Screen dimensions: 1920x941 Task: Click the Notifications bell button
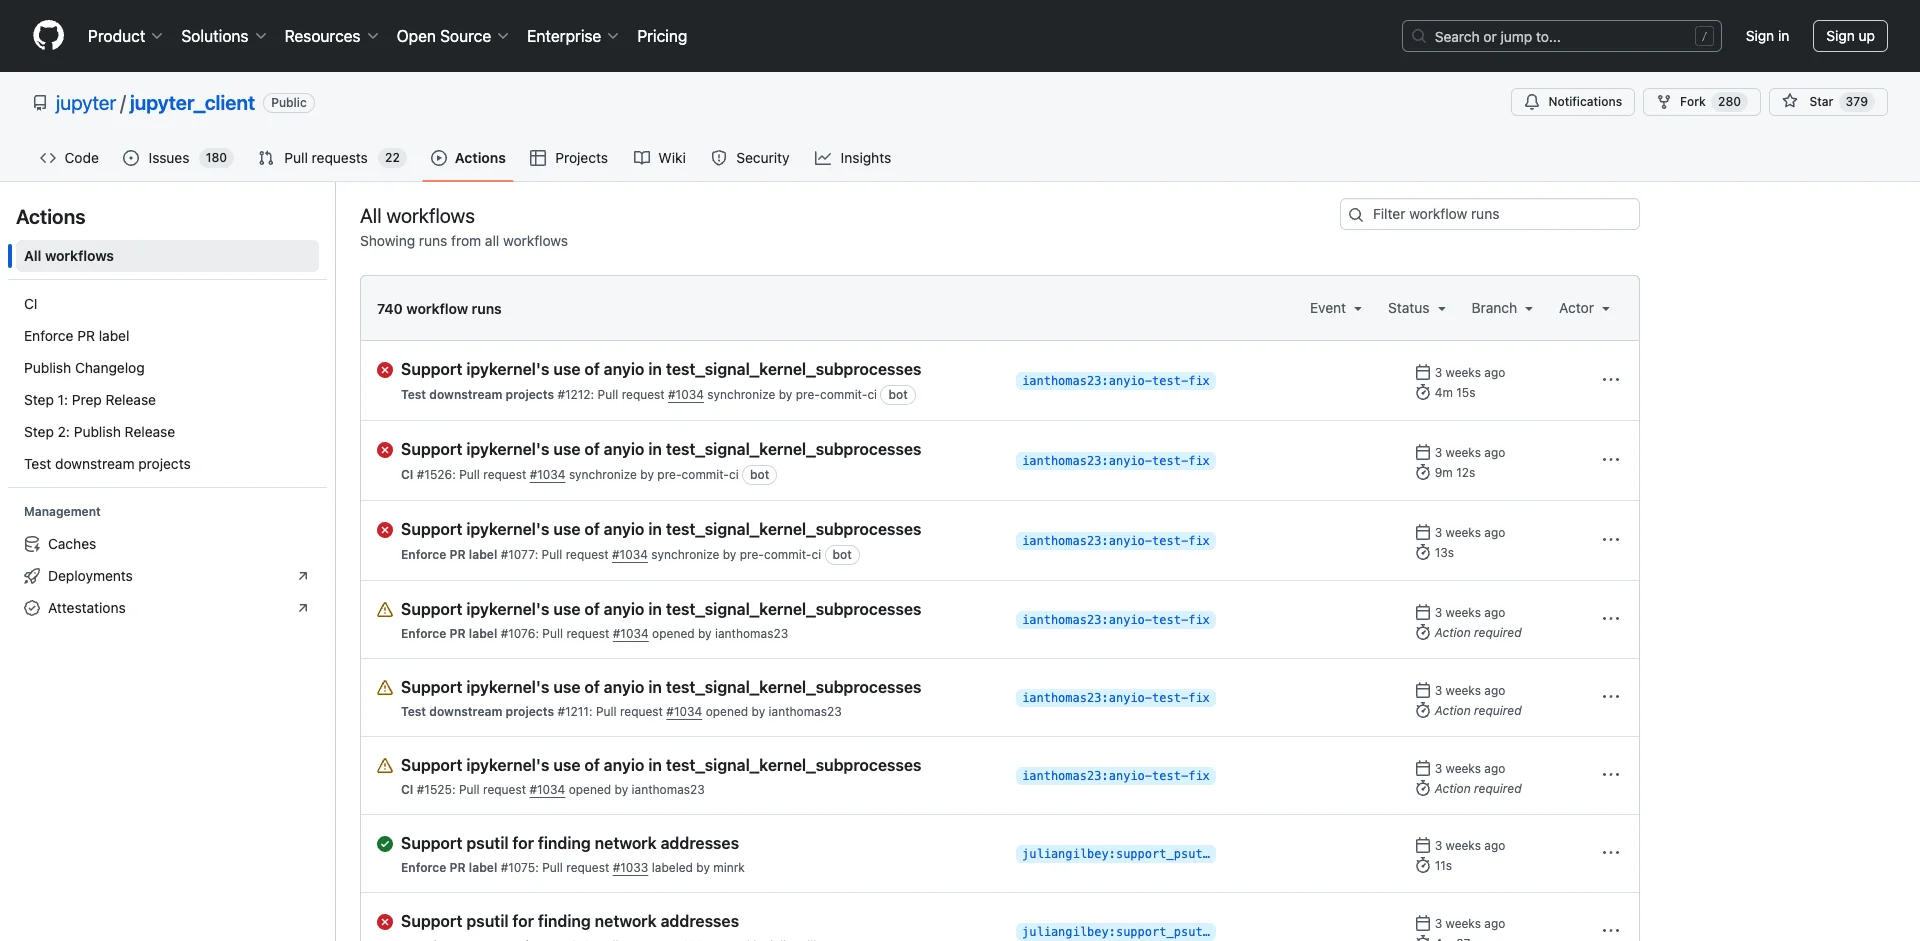click(x=1573, y=102)
